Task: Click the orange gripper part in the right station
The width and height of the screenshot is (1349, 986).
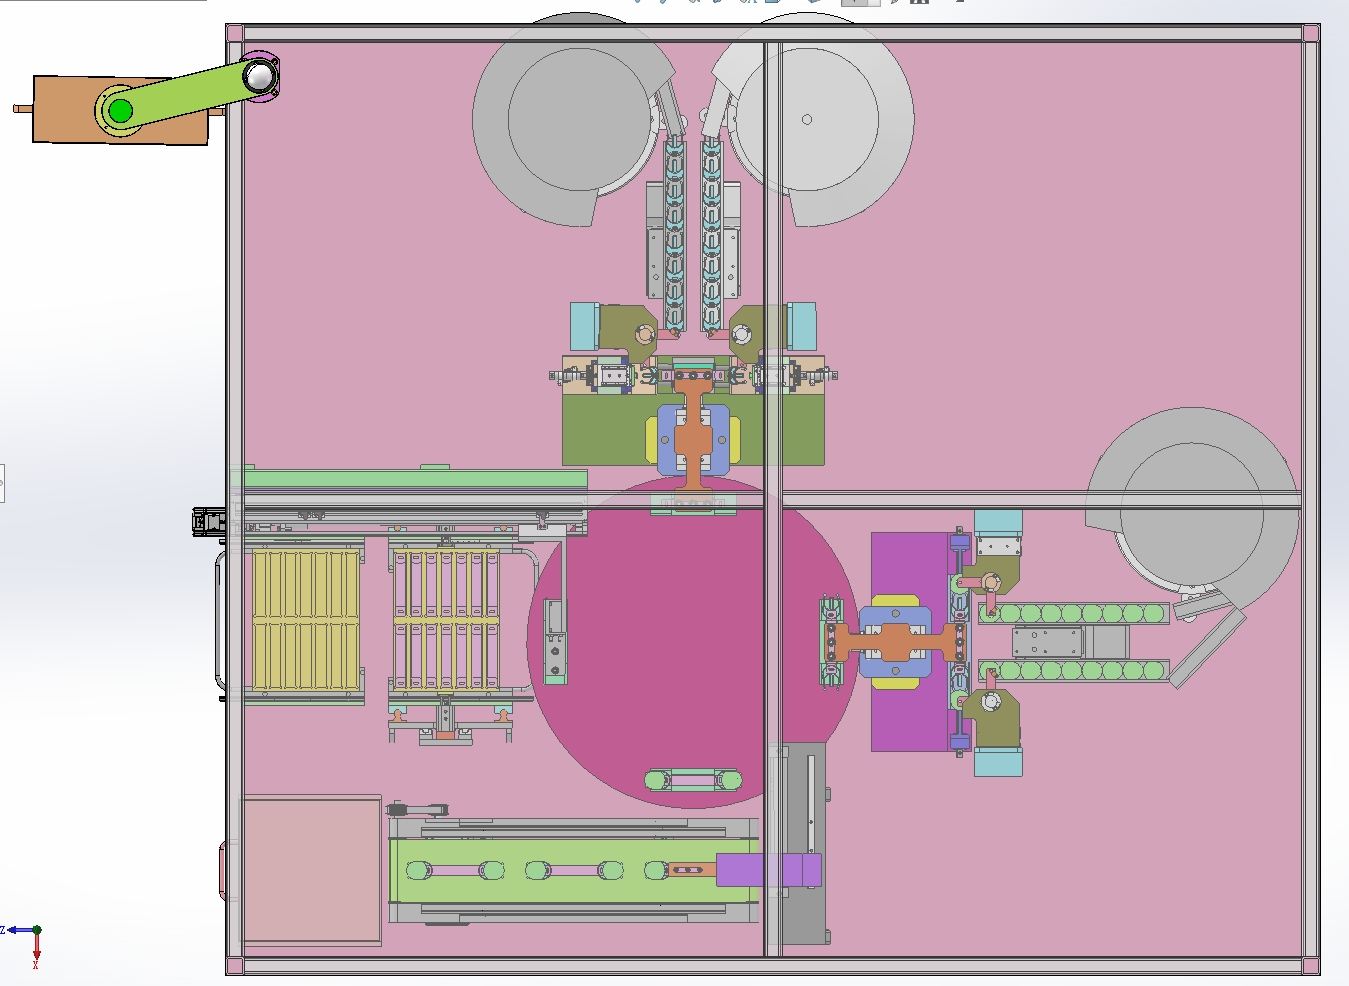Action: (897, 642)
